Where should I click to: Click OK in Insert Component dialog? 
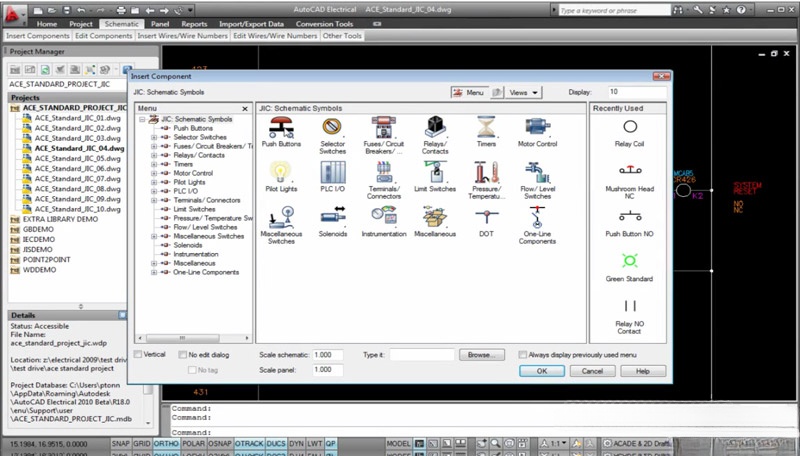tap(542, 371)
